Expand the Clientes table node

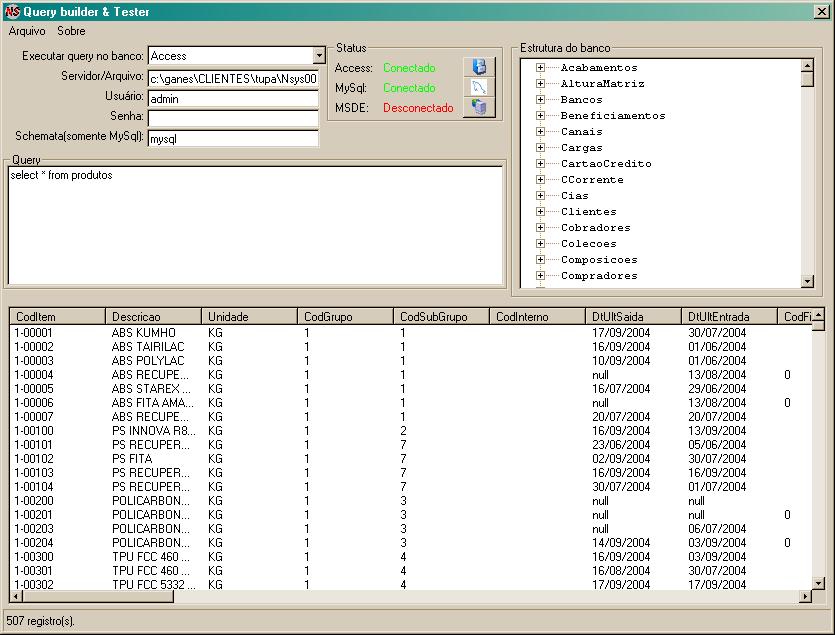point(540,212)
